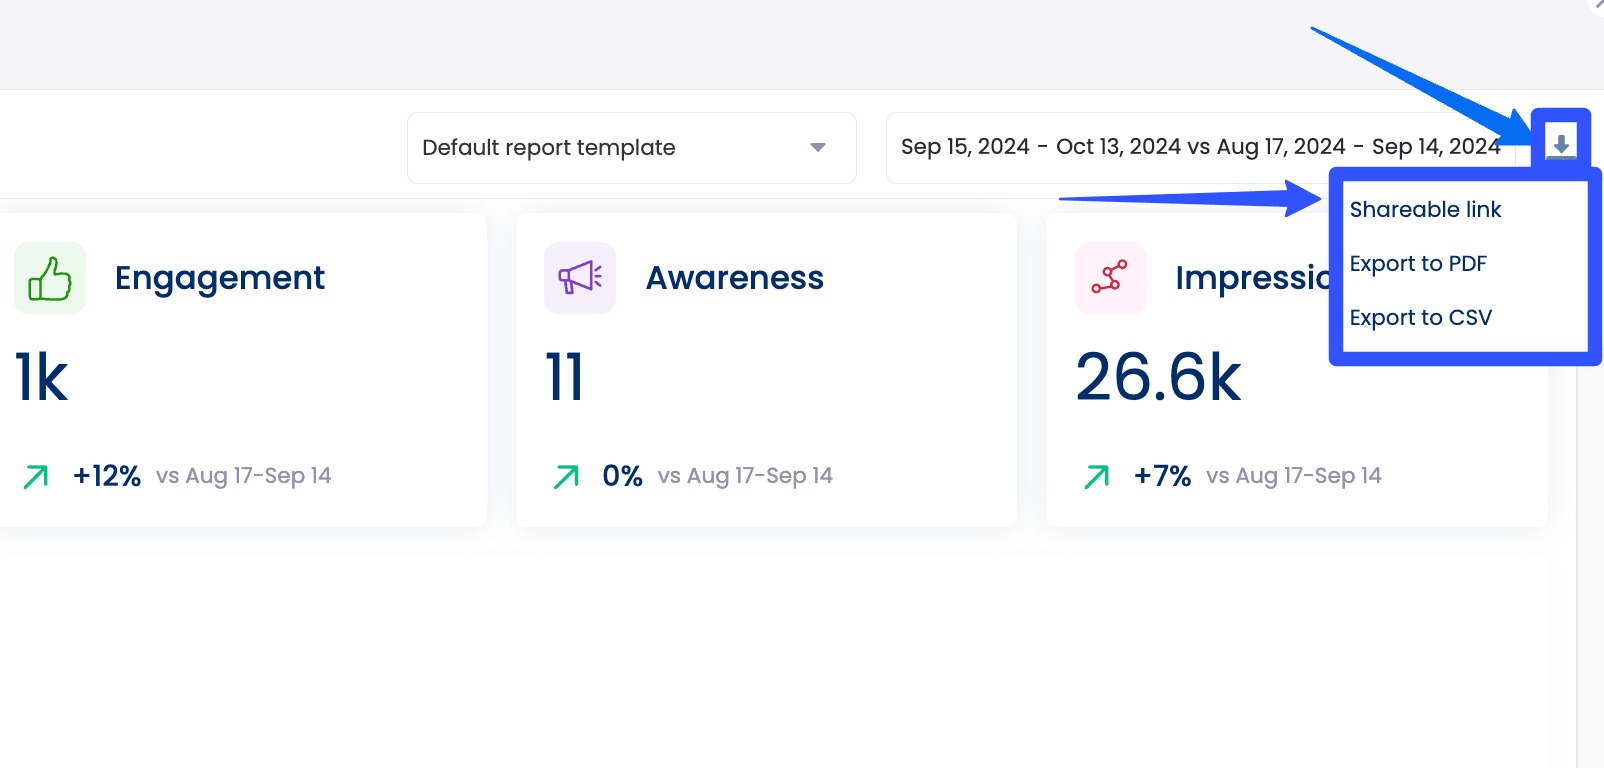This screenshot has width=1604, height=768.
Task: Click the Impressions card title
Action: [x=1252, y=278]
